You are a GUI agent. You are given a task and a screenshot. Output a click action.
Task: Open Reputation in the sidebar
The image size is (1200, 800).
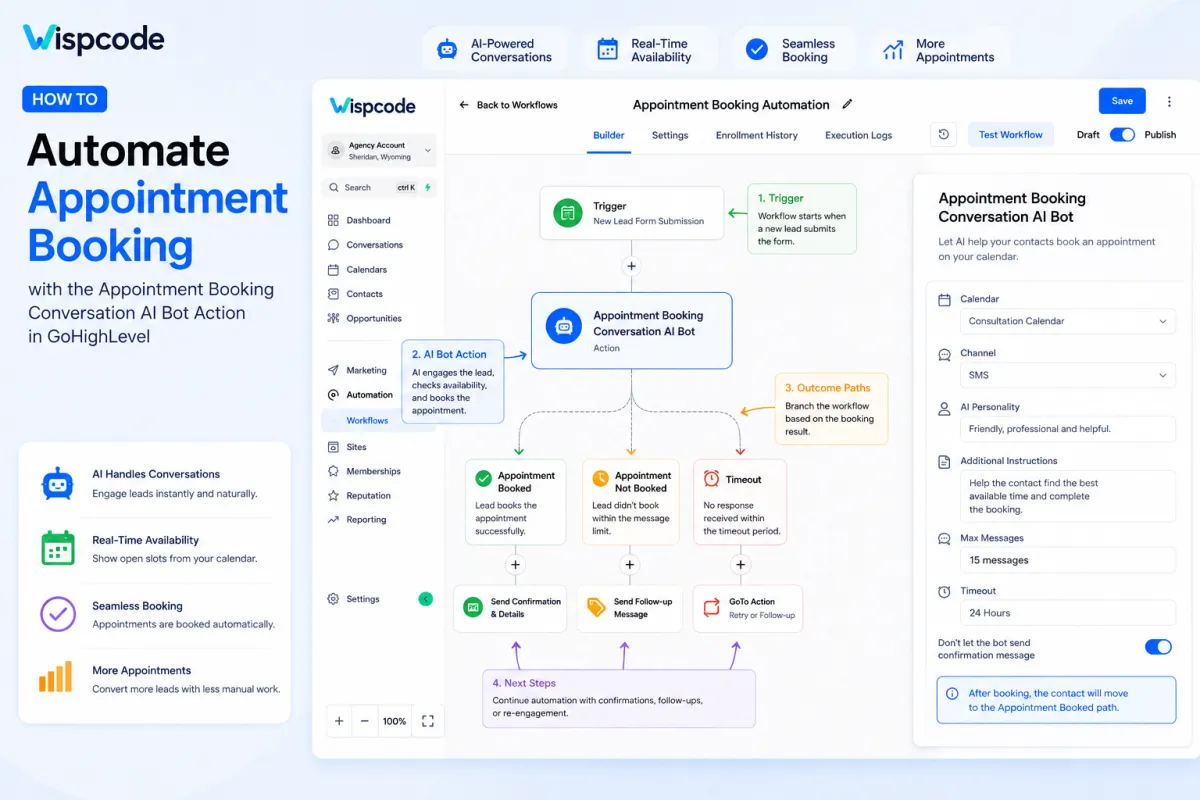359,496
